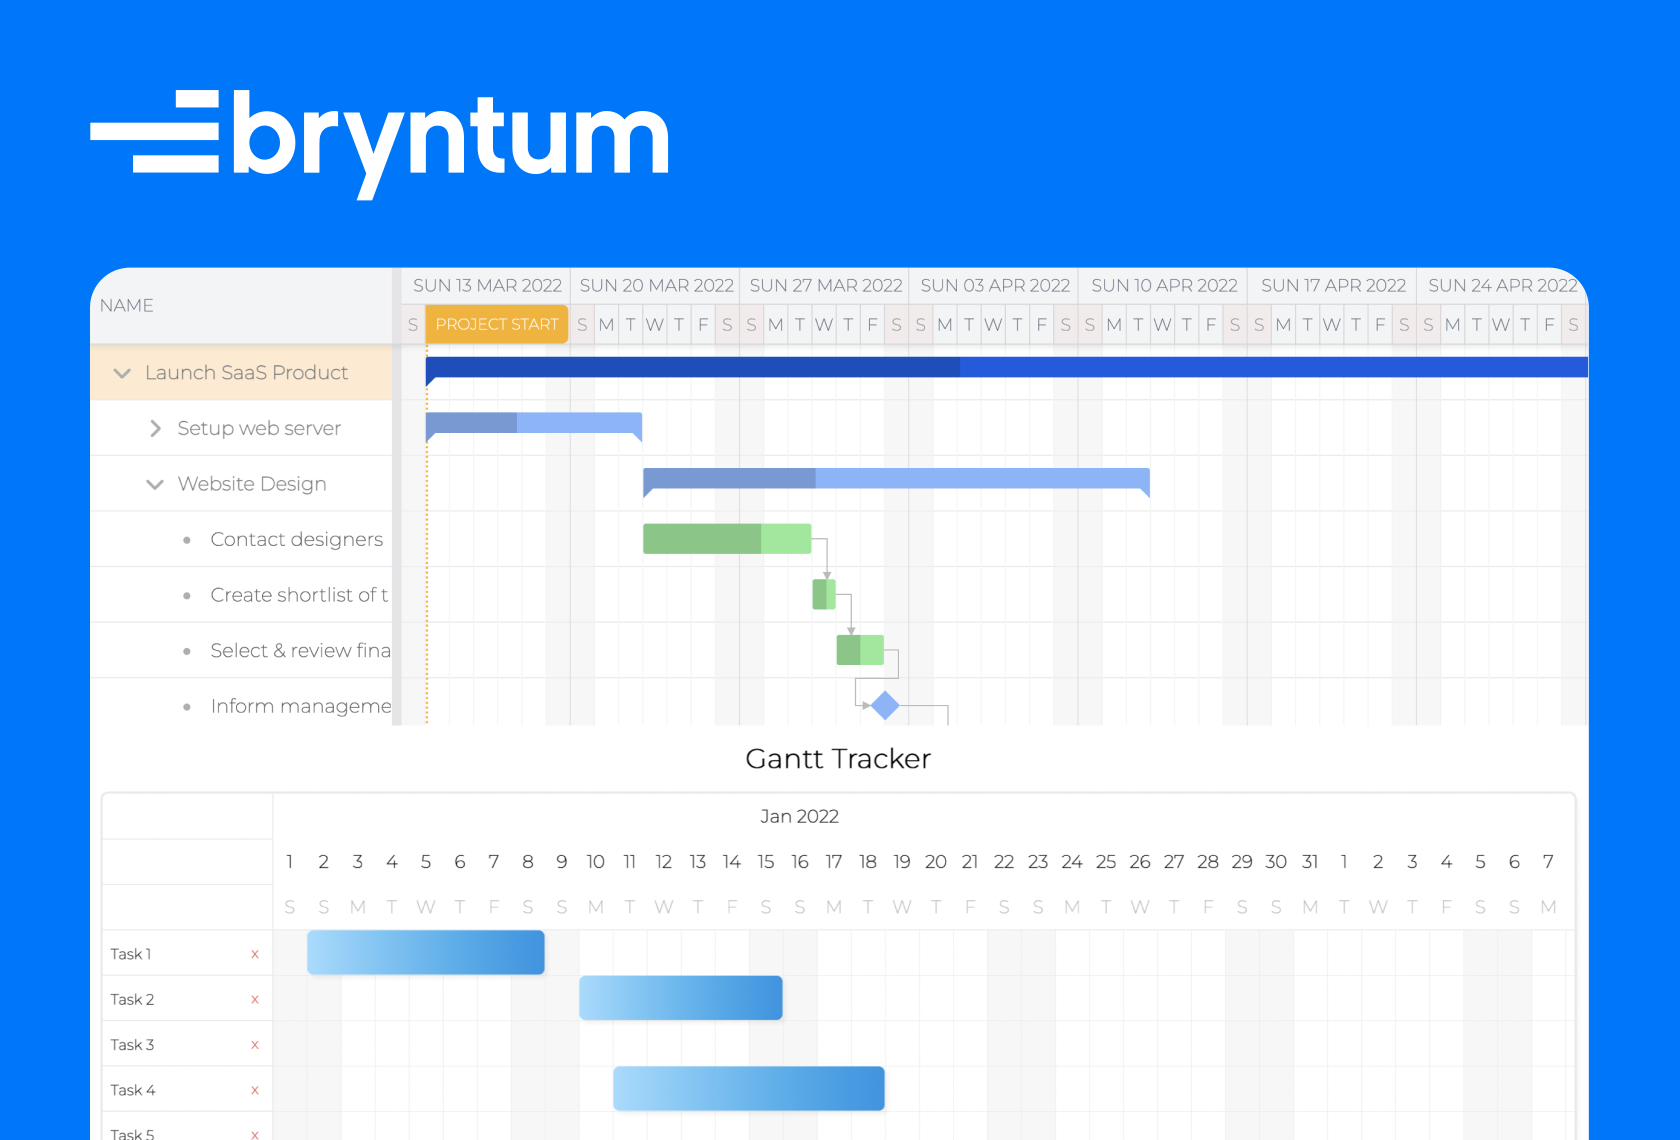Click the green progress bar on Contact designers
The image size is (1680, 1140).
[700, 538]
